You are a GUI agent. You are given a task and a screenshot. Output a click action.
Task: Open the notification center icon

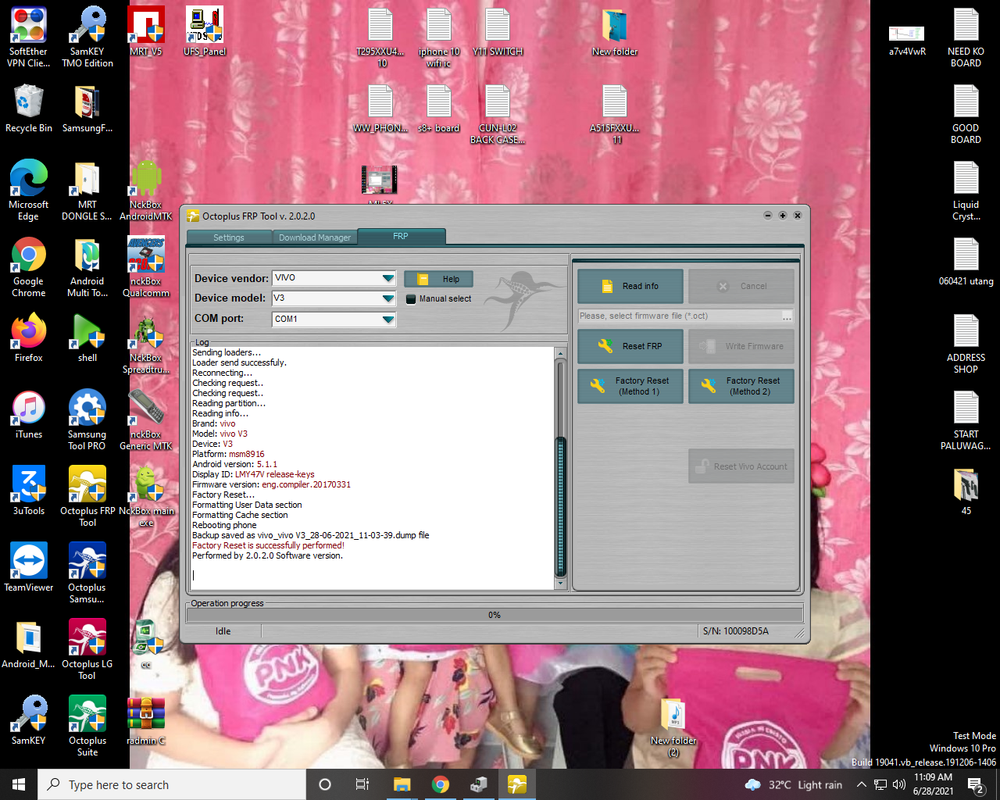pyautogui.click(x=976, y=785)
